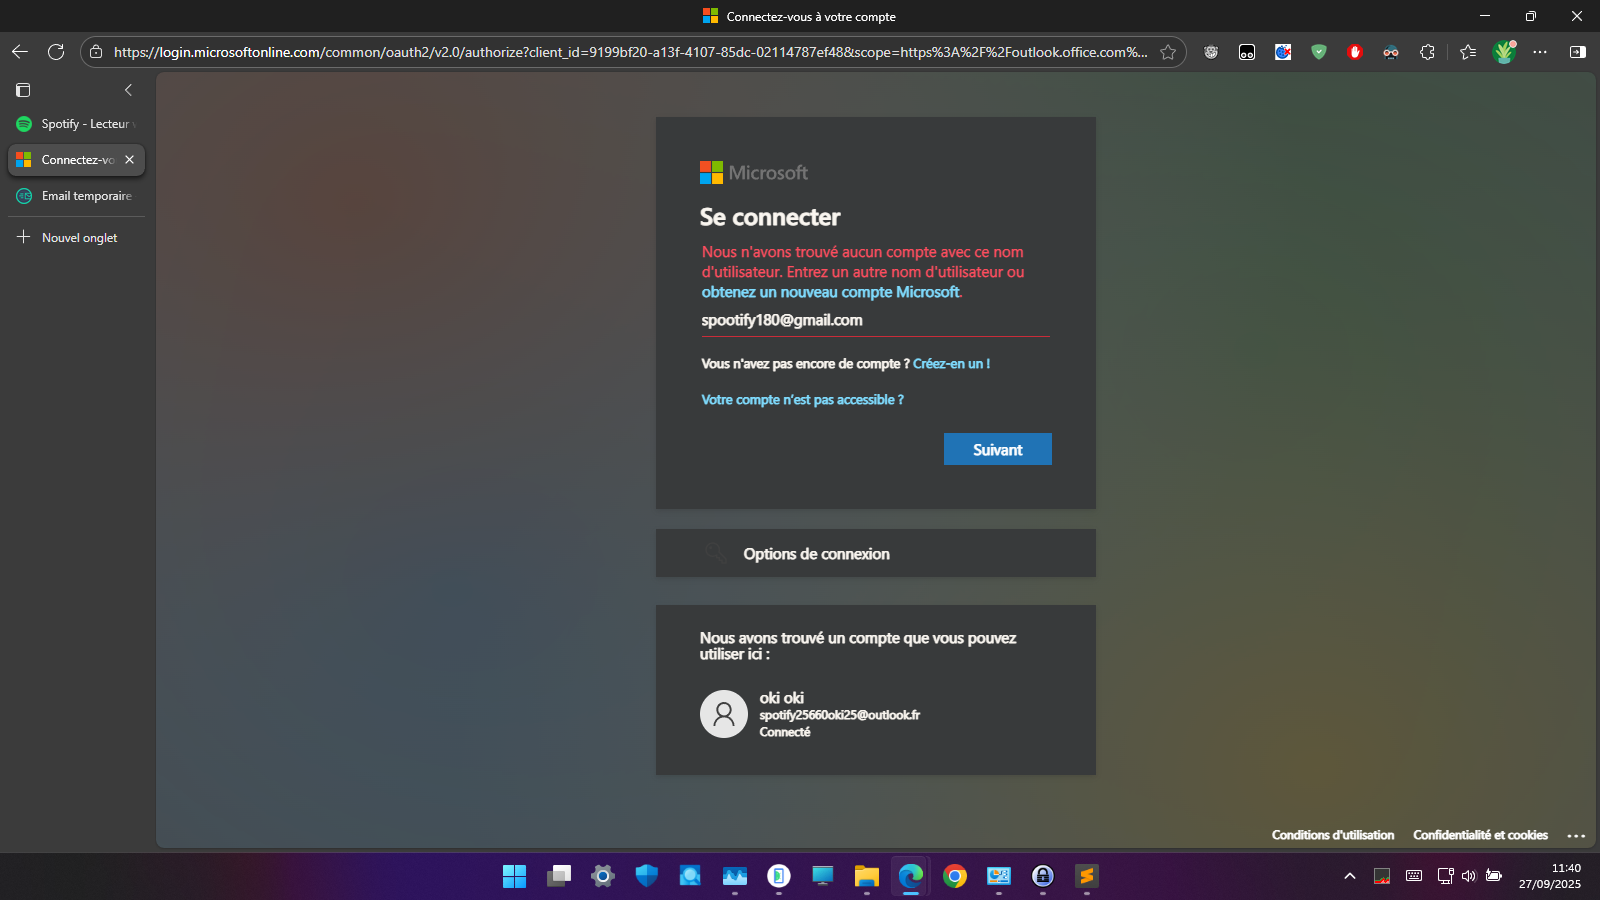
Task: Open the Windows Start menu
Action: [515, 876]
